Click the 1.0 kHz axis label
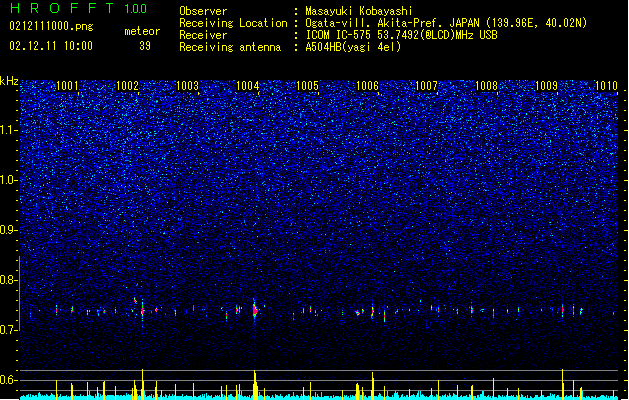The image size is (629, 400). pyautogui.click(x=8, y=180)
